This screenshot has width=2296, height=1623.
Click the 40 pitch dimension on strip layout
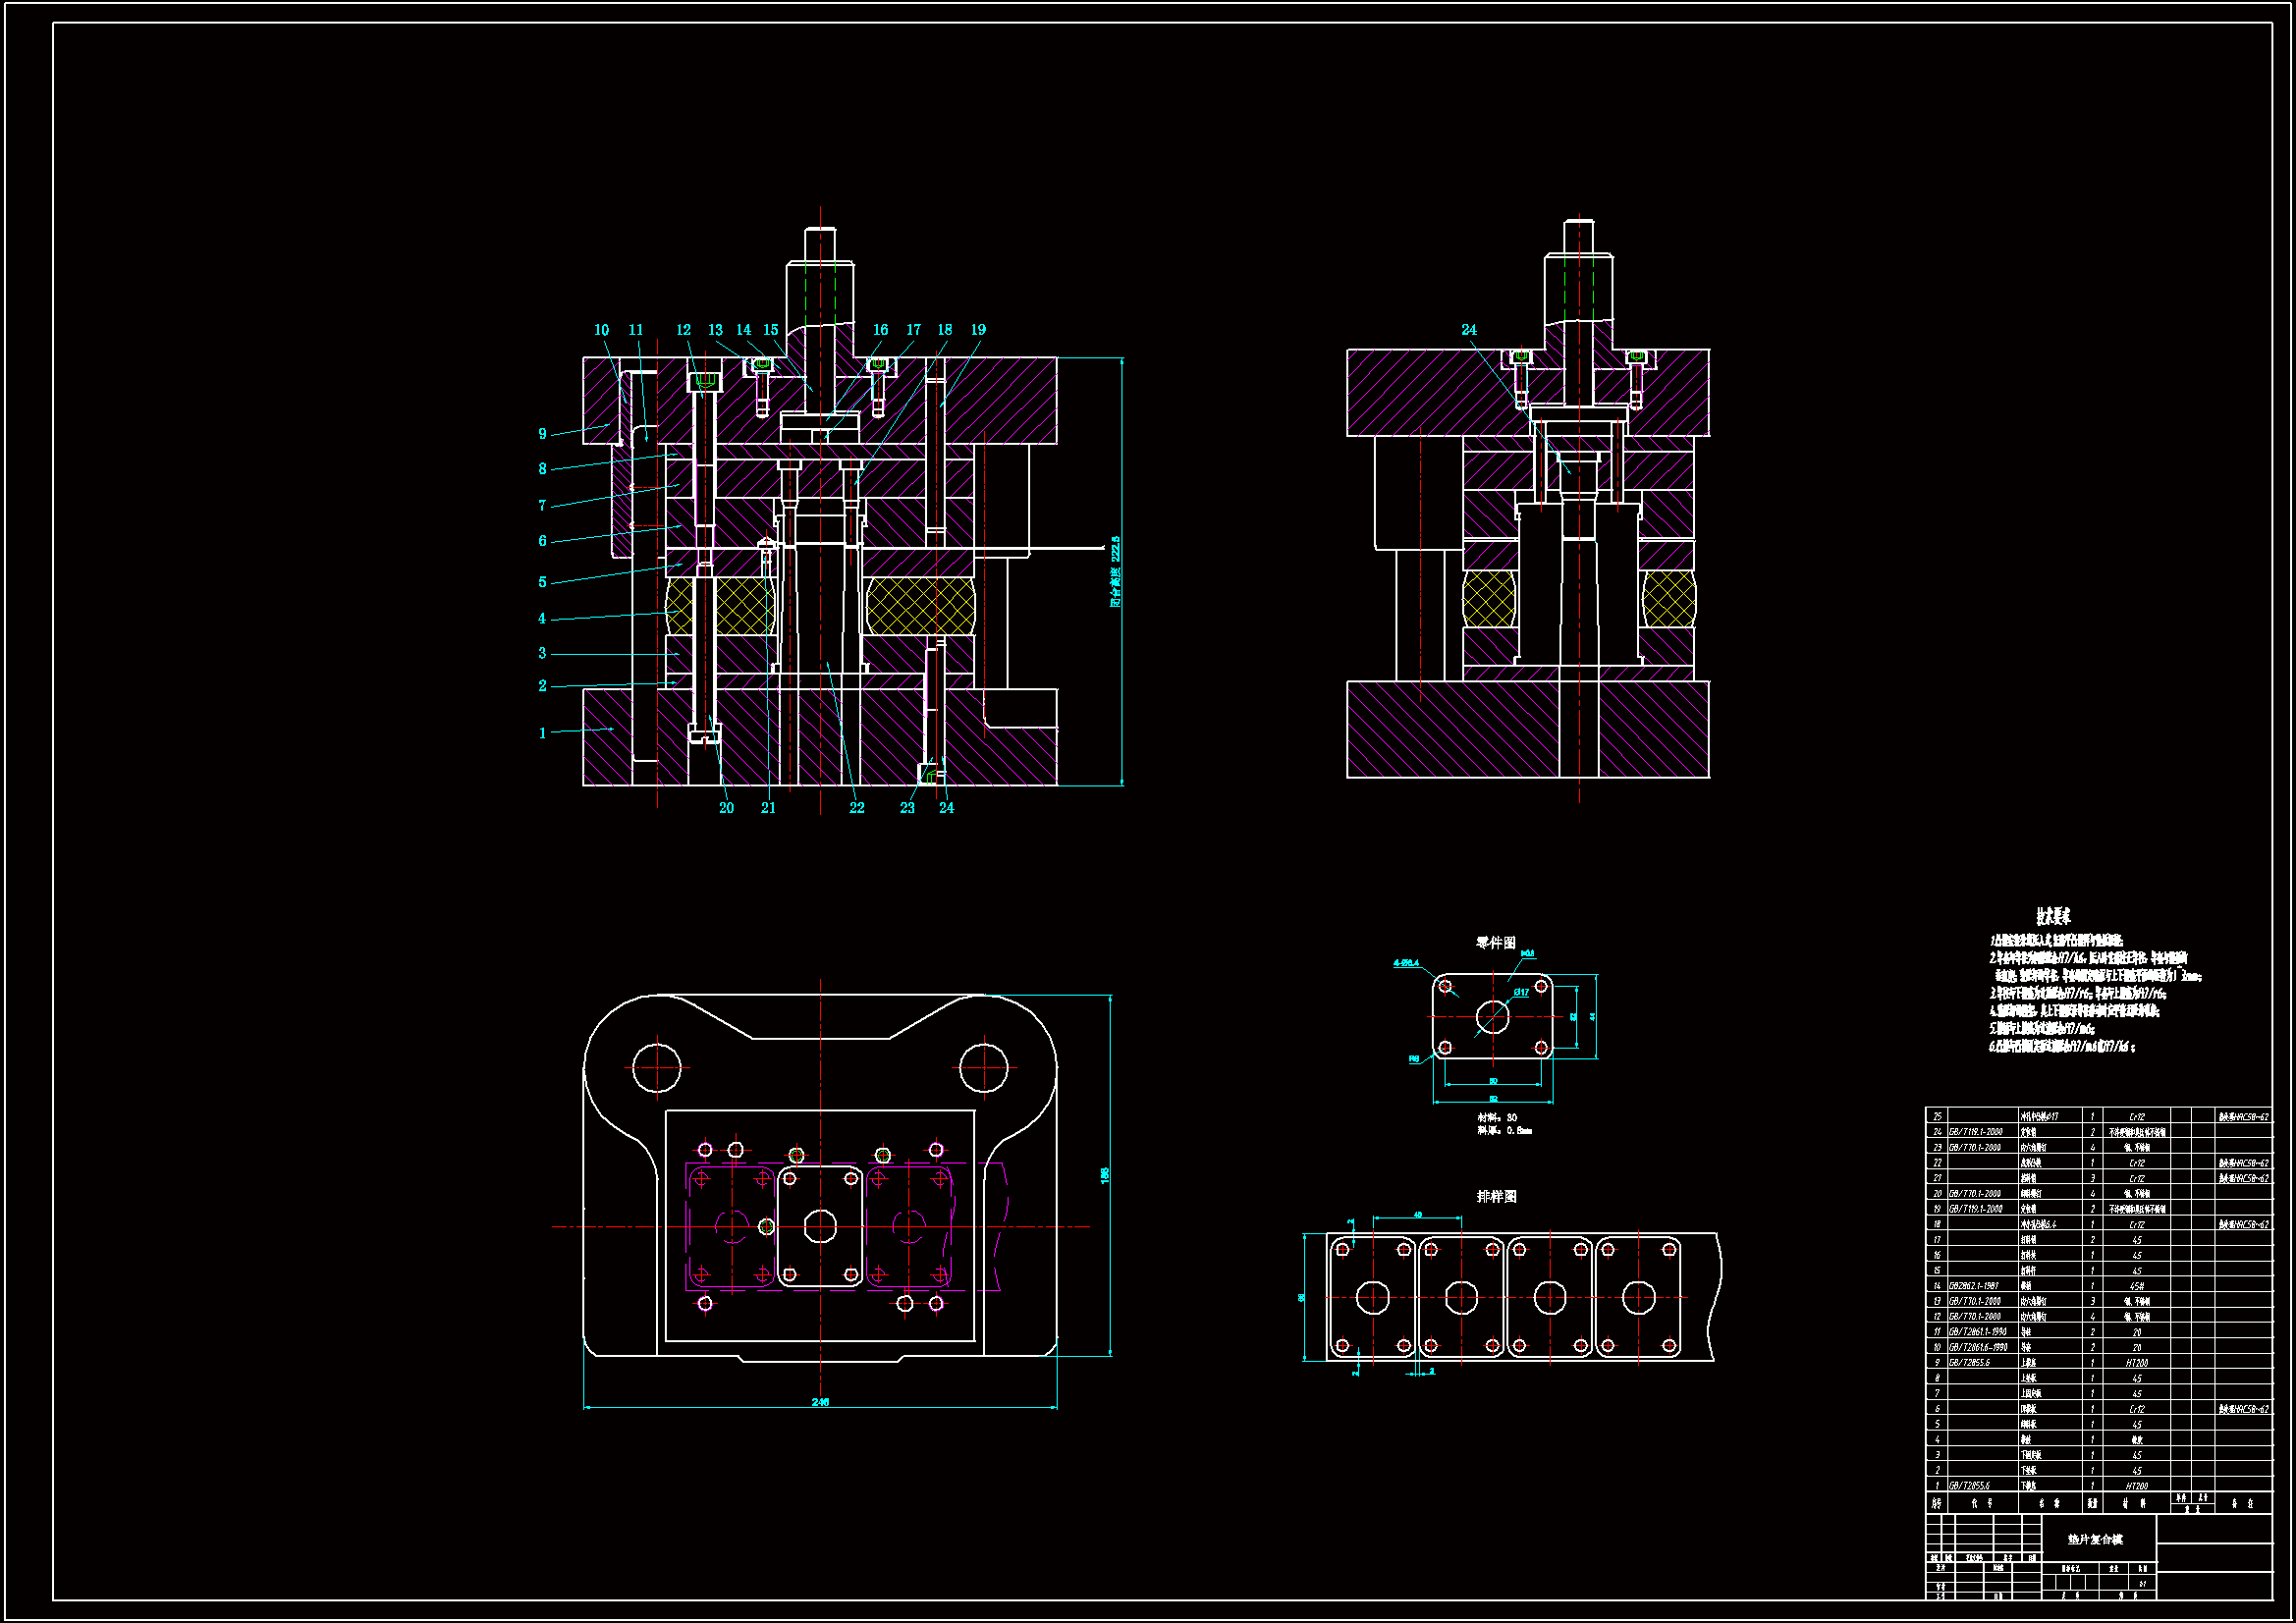pyautogui.click(x=1417, y=1215)
